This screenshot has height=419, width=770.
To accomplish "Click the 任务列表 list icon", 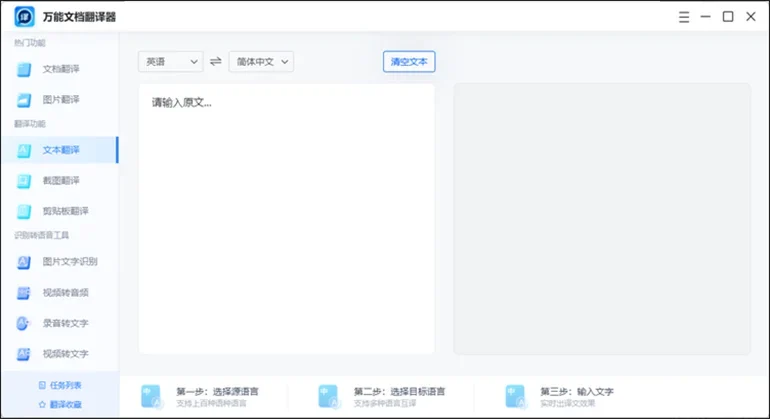I will pos(42,385).
